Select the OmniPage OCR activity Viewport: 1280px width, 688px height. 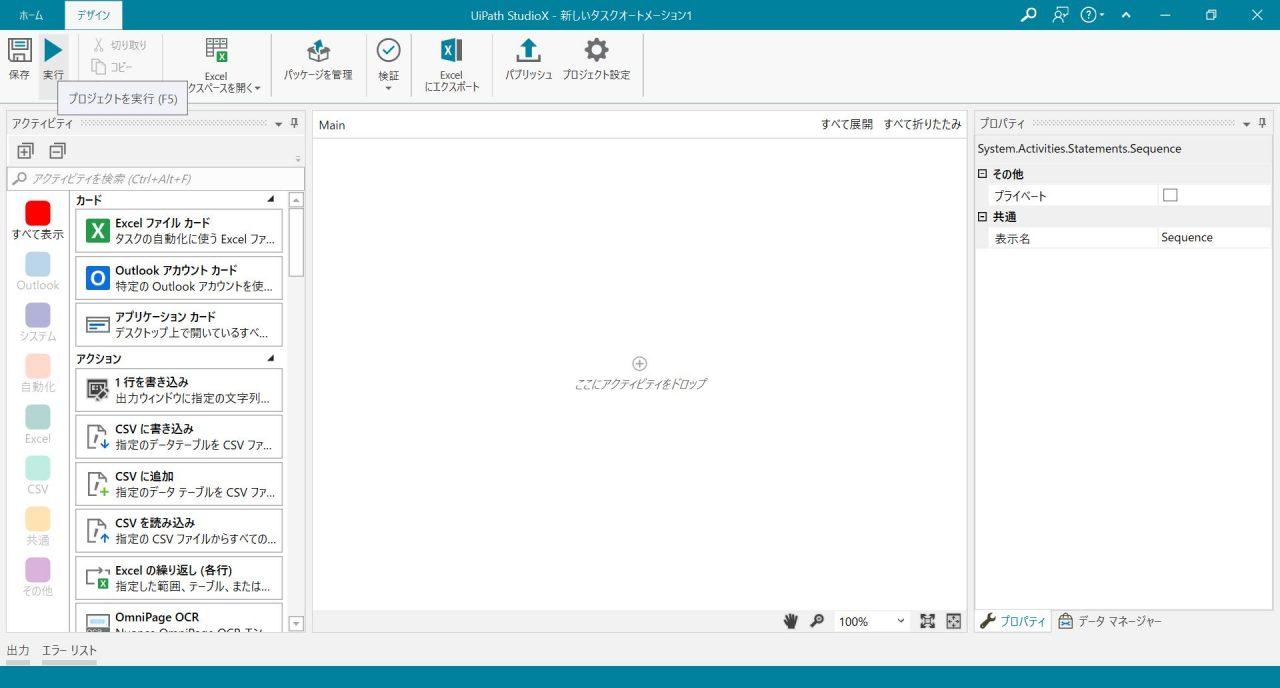coord(179,618)
